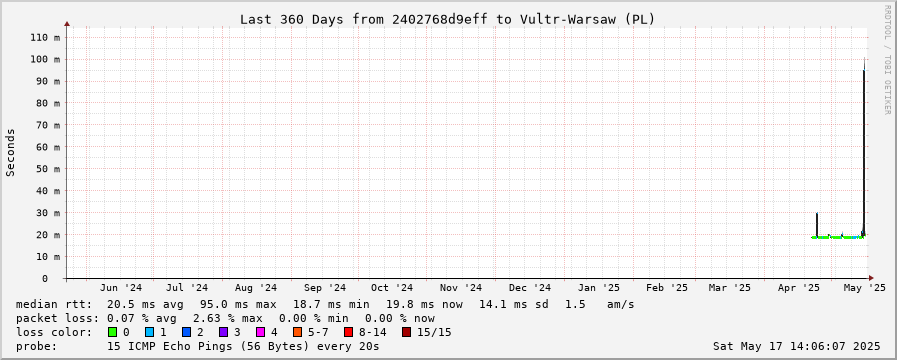Click the dark red 15/15 swatch
The width and height of the screenshot is (897, 360).
pyautogui.click(x=406, y=332)
